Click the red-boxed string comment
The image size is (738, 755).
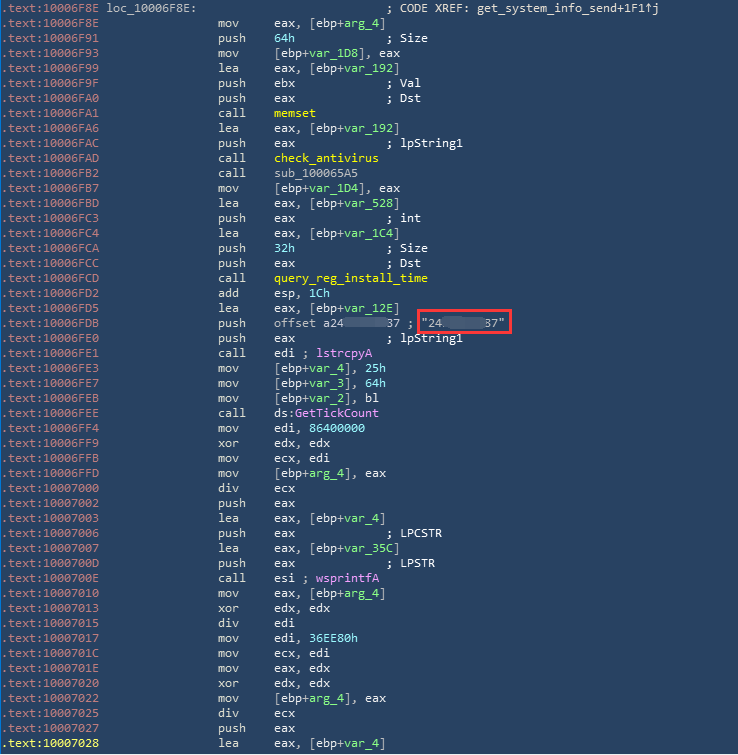[464, 323]
